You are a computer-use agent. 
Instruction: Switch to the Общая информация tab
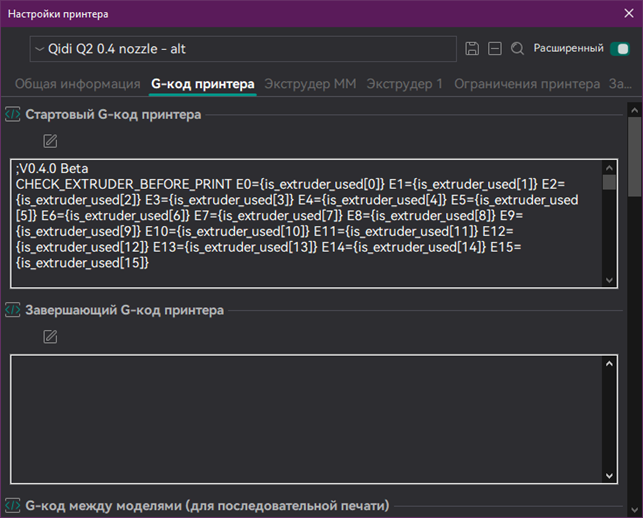click(77, 84)
